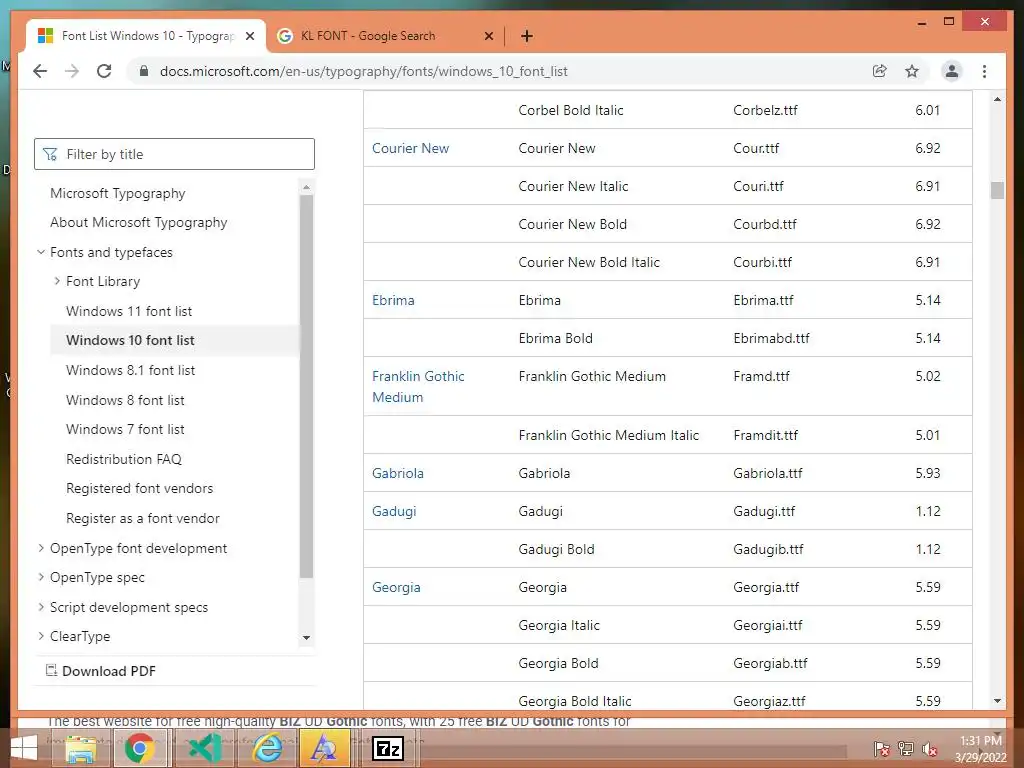Open the Windows 8.1 font list
Viewport: 1024px width, 768px height.
click(x=131, y=370)
